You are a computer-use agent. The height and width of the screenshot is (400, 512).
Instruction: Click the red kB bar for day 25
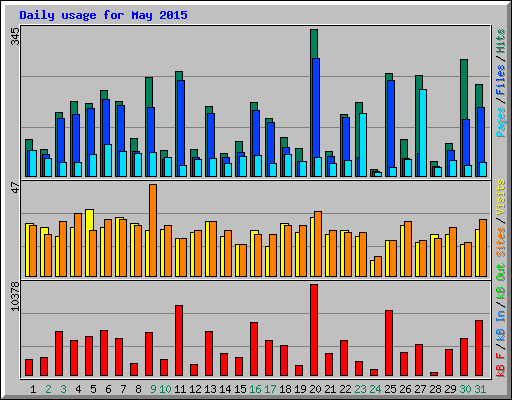(x=389, y=343)
